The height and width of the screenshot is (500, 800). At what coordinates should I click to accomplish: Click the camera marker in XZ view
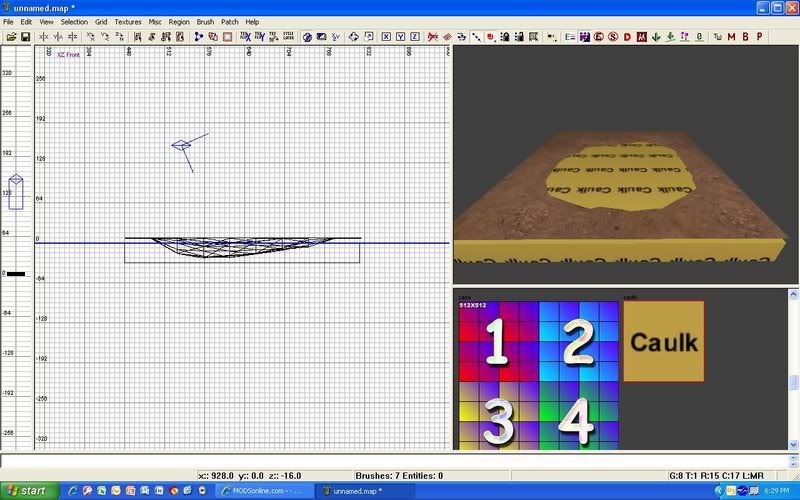click(182, 146)
